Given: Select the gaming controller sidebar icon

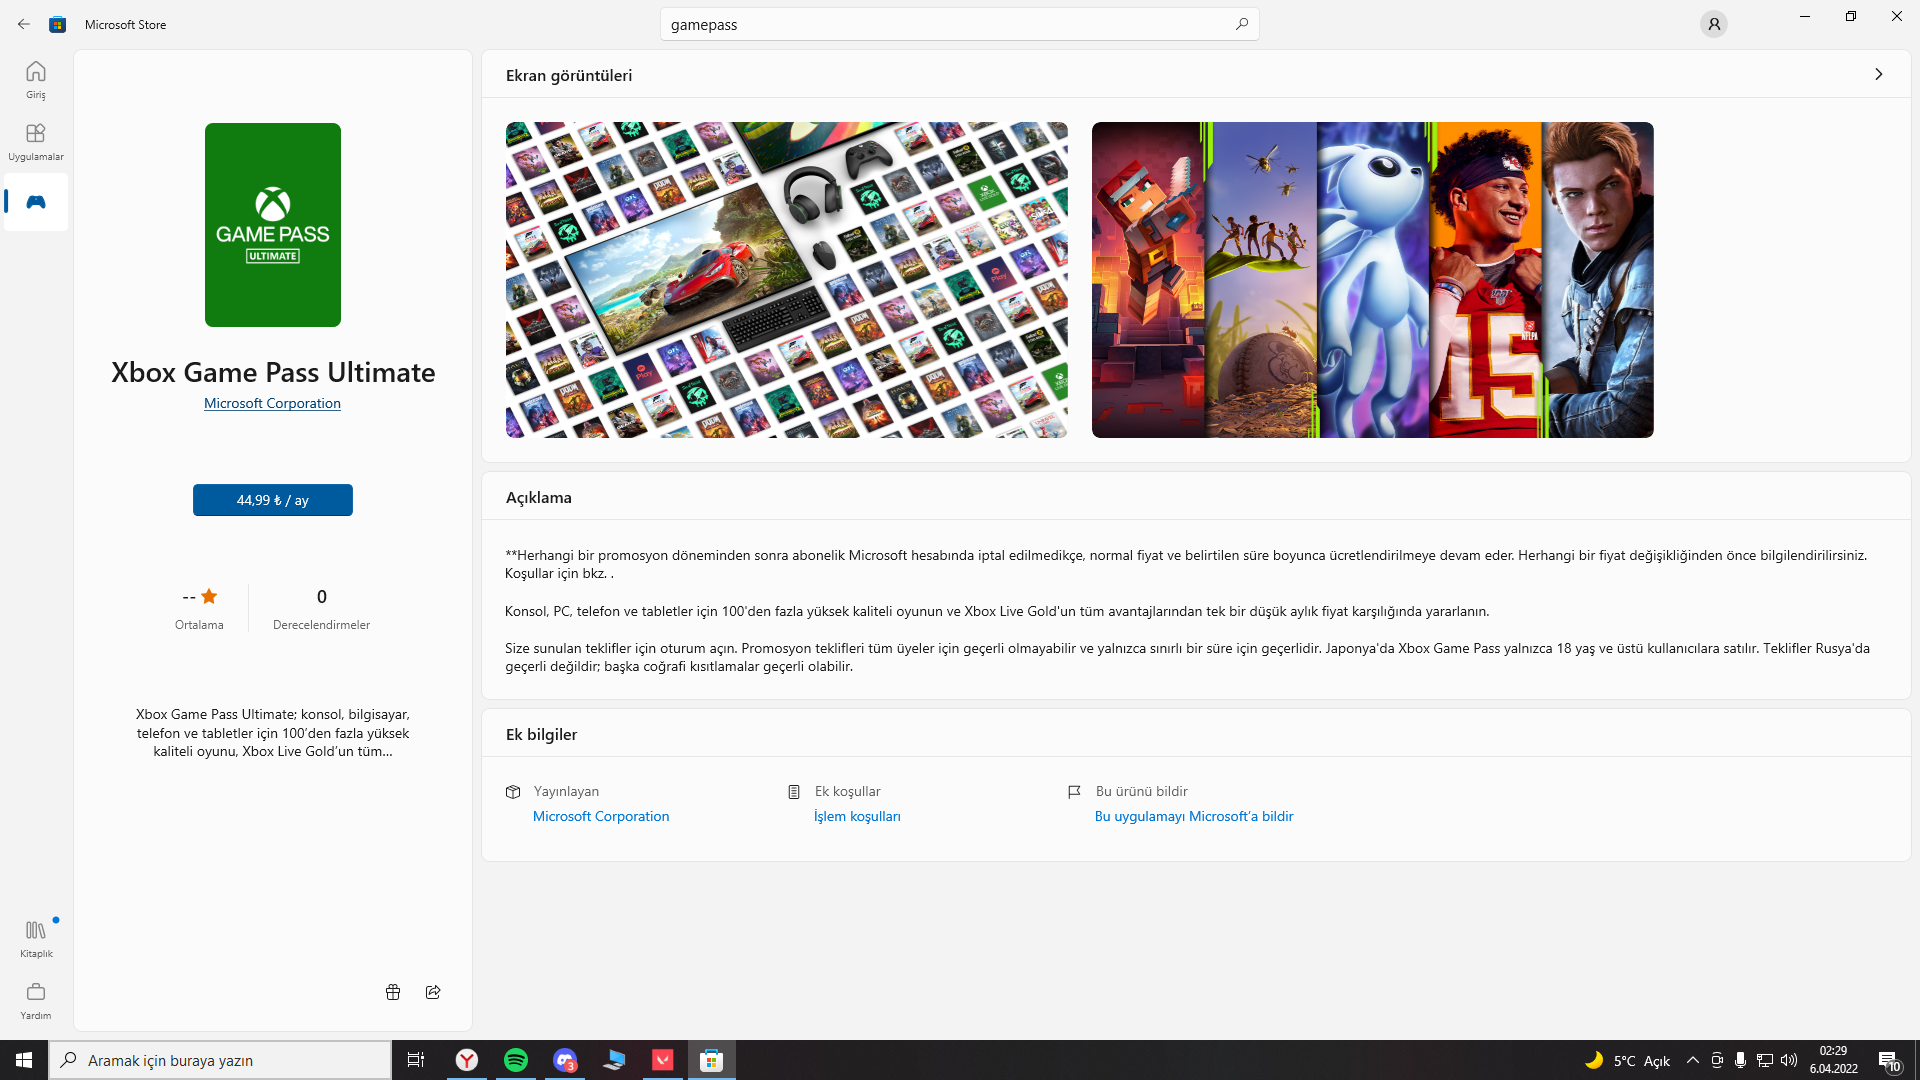Looking at the screenshot, I should 36,202.
